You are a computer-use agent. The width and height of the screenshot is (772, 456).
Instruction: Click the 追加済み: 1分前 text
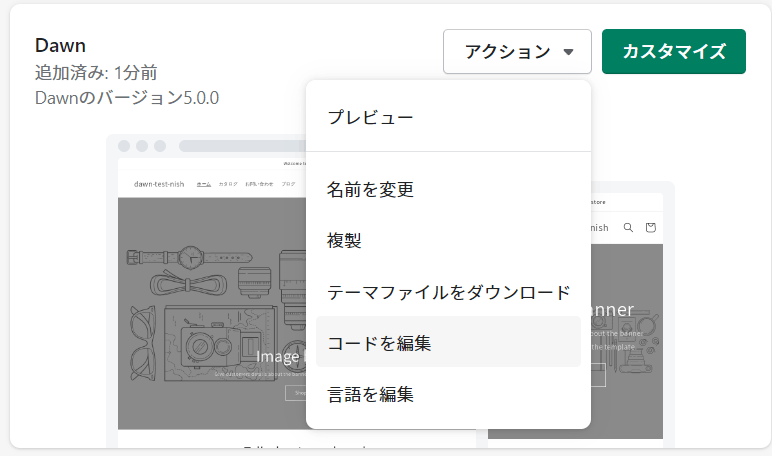[96, 73]
